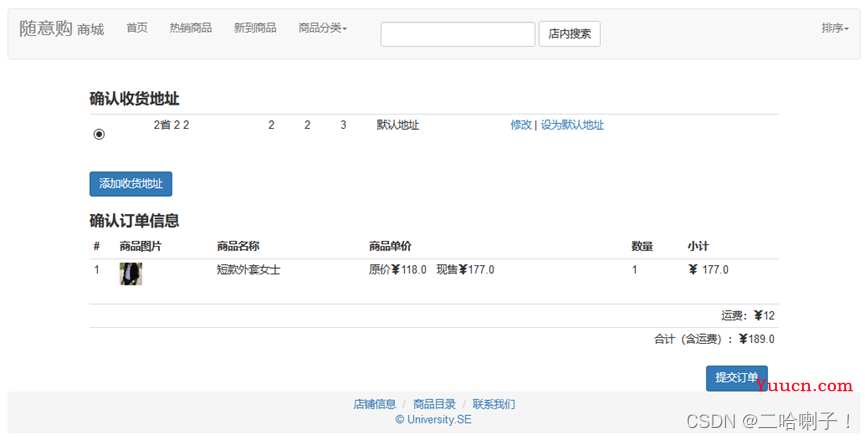
Task: Click the 确认收货地址 heading
Action: (134, 99)
